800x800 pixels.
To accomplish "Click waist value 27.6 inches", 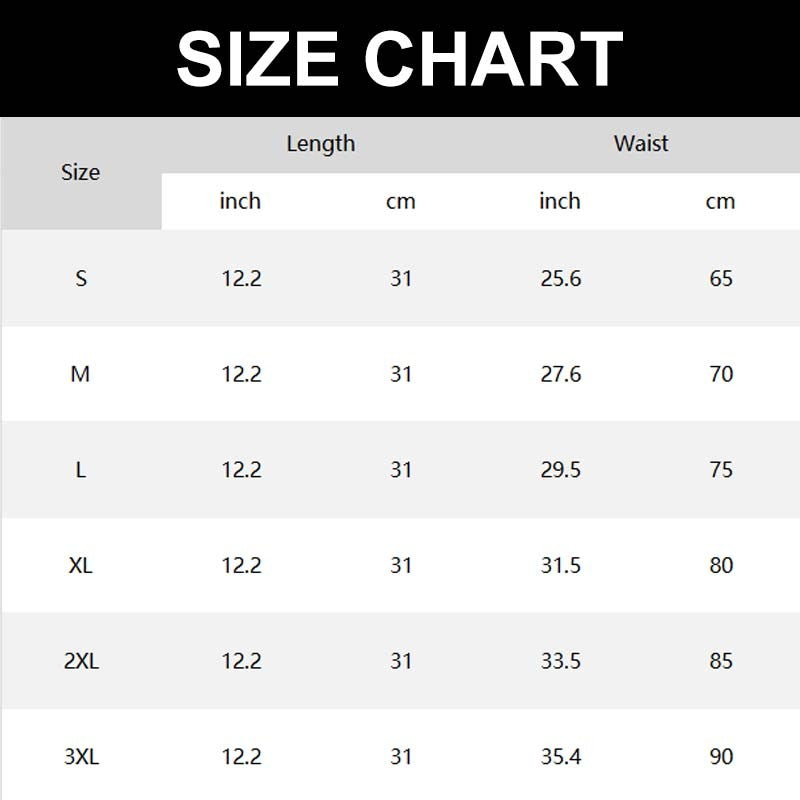I will pyautogui.click(x=561, y=374).
